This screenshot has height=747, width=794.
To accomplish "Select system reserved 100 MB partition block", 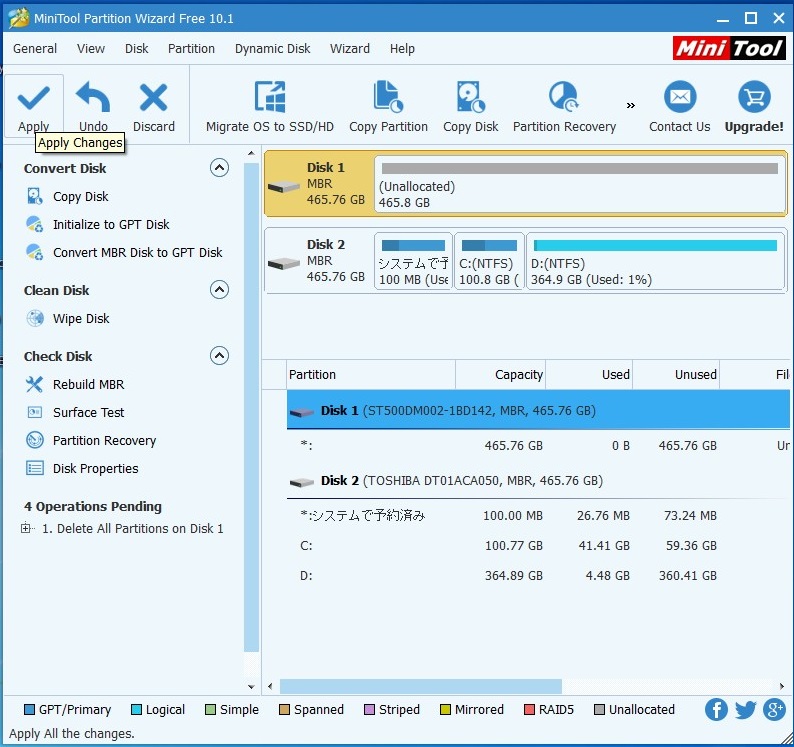I will (413, 261).
